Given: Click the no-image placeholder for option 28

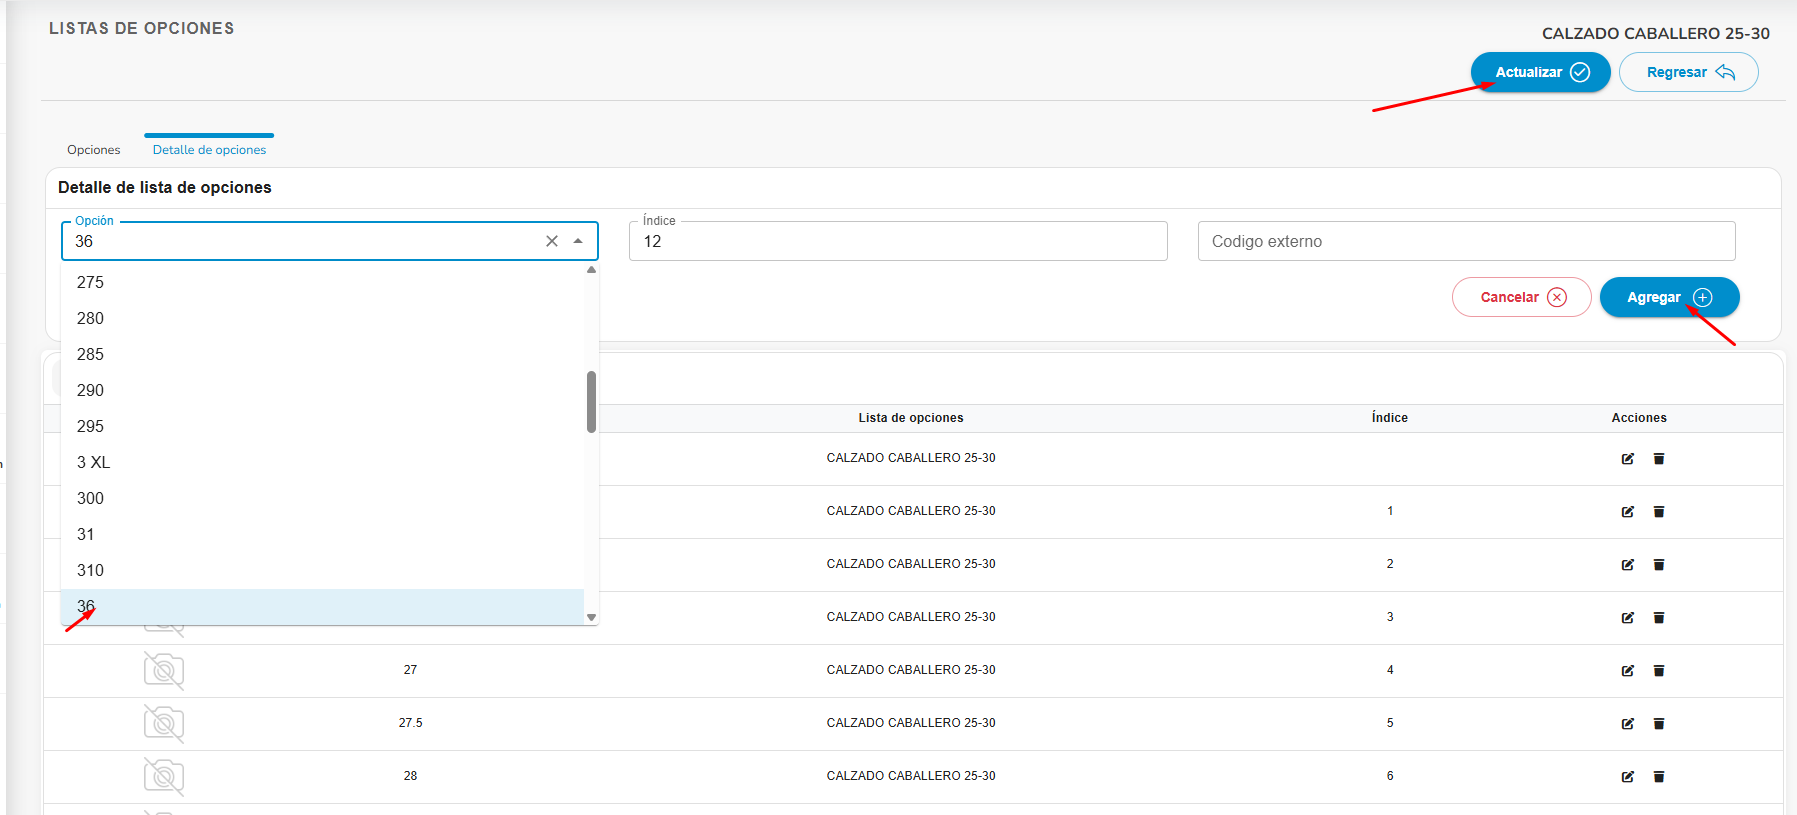Looking at the screenshot, I should (164, 777).
